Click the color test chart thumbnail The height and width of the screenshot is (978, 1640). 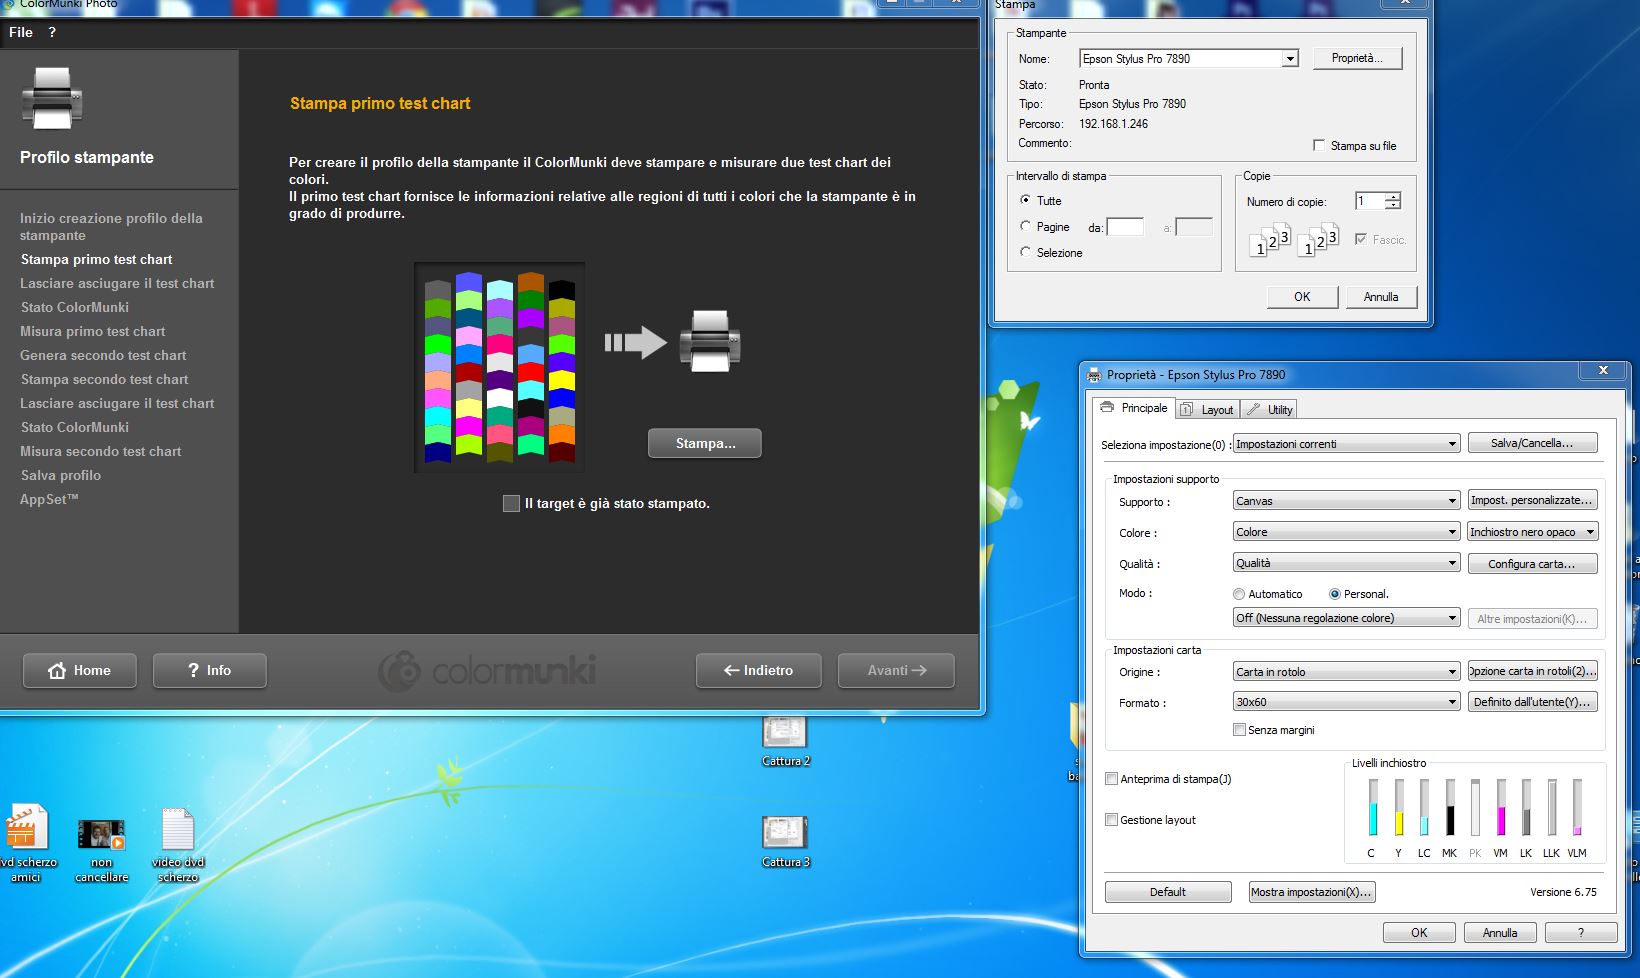tap(499, 367)
